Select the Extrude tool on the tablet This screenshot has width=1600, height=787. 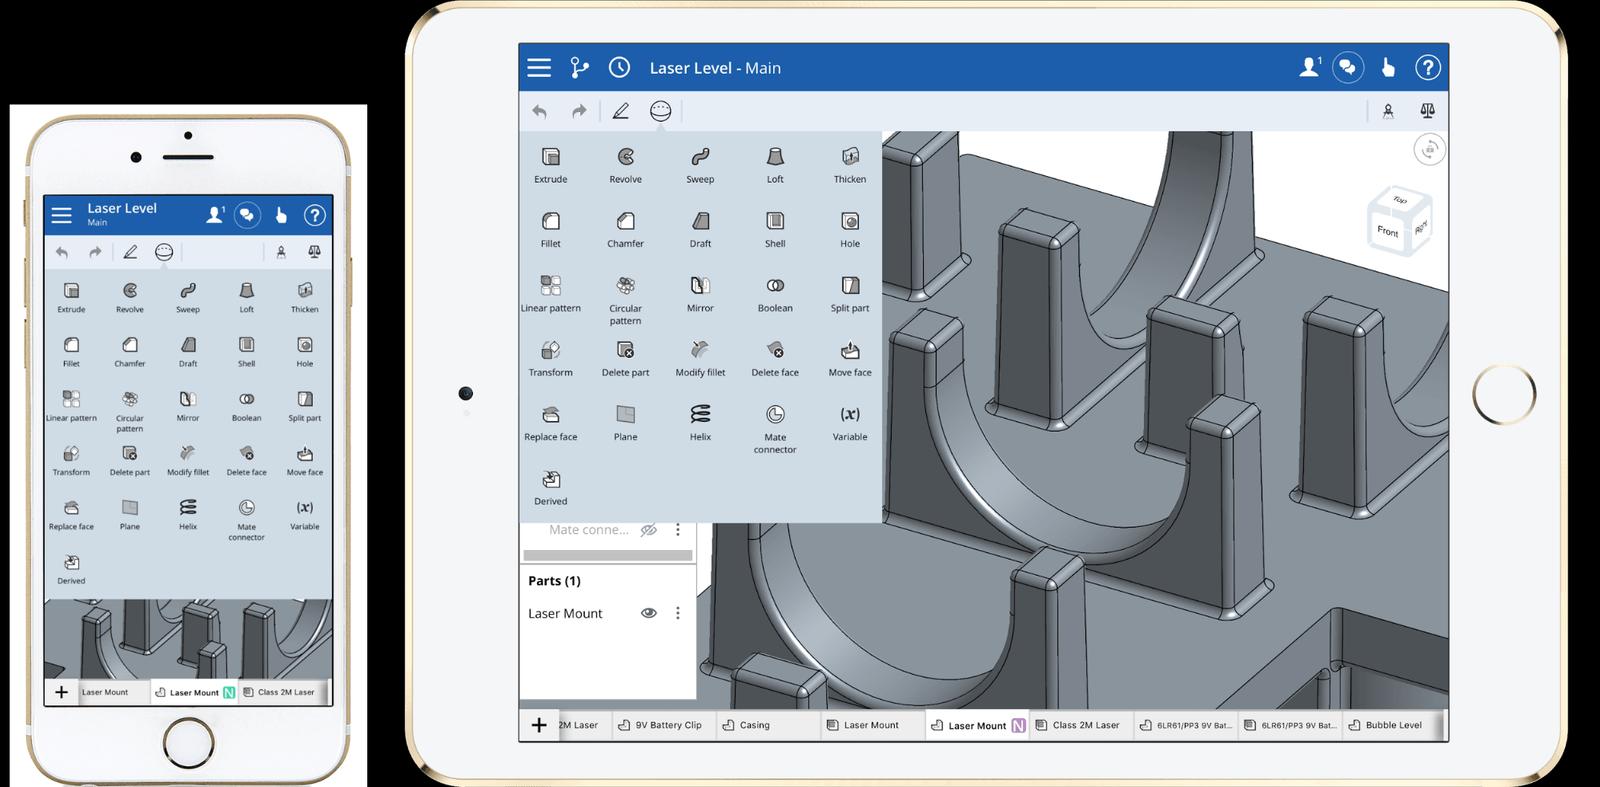click(x=550, y=163)
